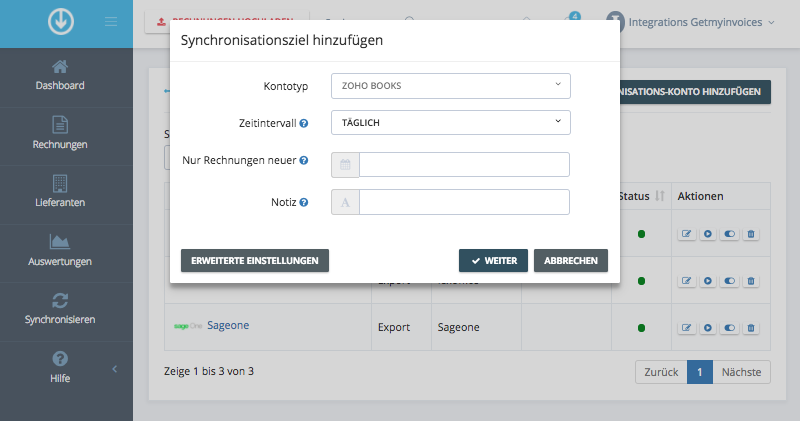Expand the Zeitintervall dropdown set to Täglich
This screenshot has height=421, width=800.
451,122
